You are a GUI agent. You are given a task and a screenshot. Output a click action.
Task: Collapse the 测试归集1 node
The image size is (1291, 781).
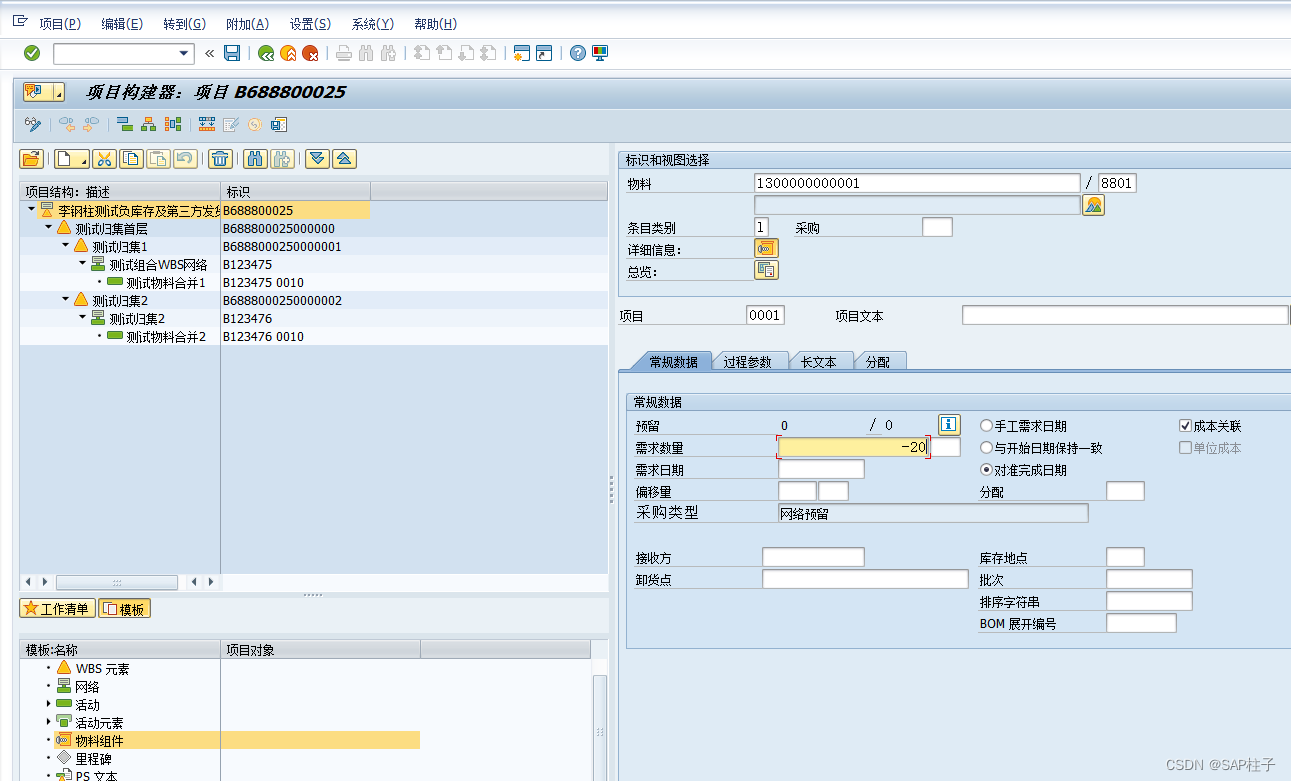[65, 246]
